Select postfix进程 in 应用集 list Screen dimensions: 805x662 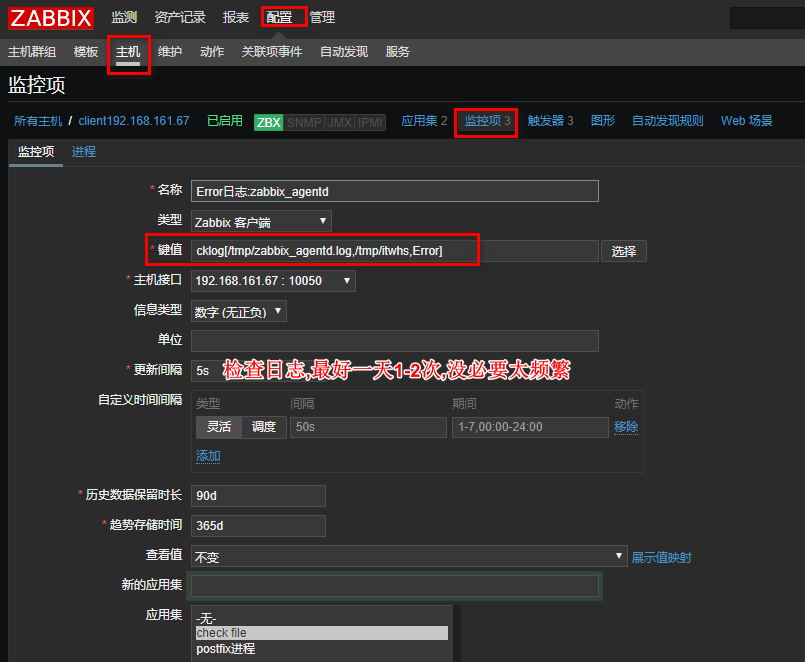[322, 649]
